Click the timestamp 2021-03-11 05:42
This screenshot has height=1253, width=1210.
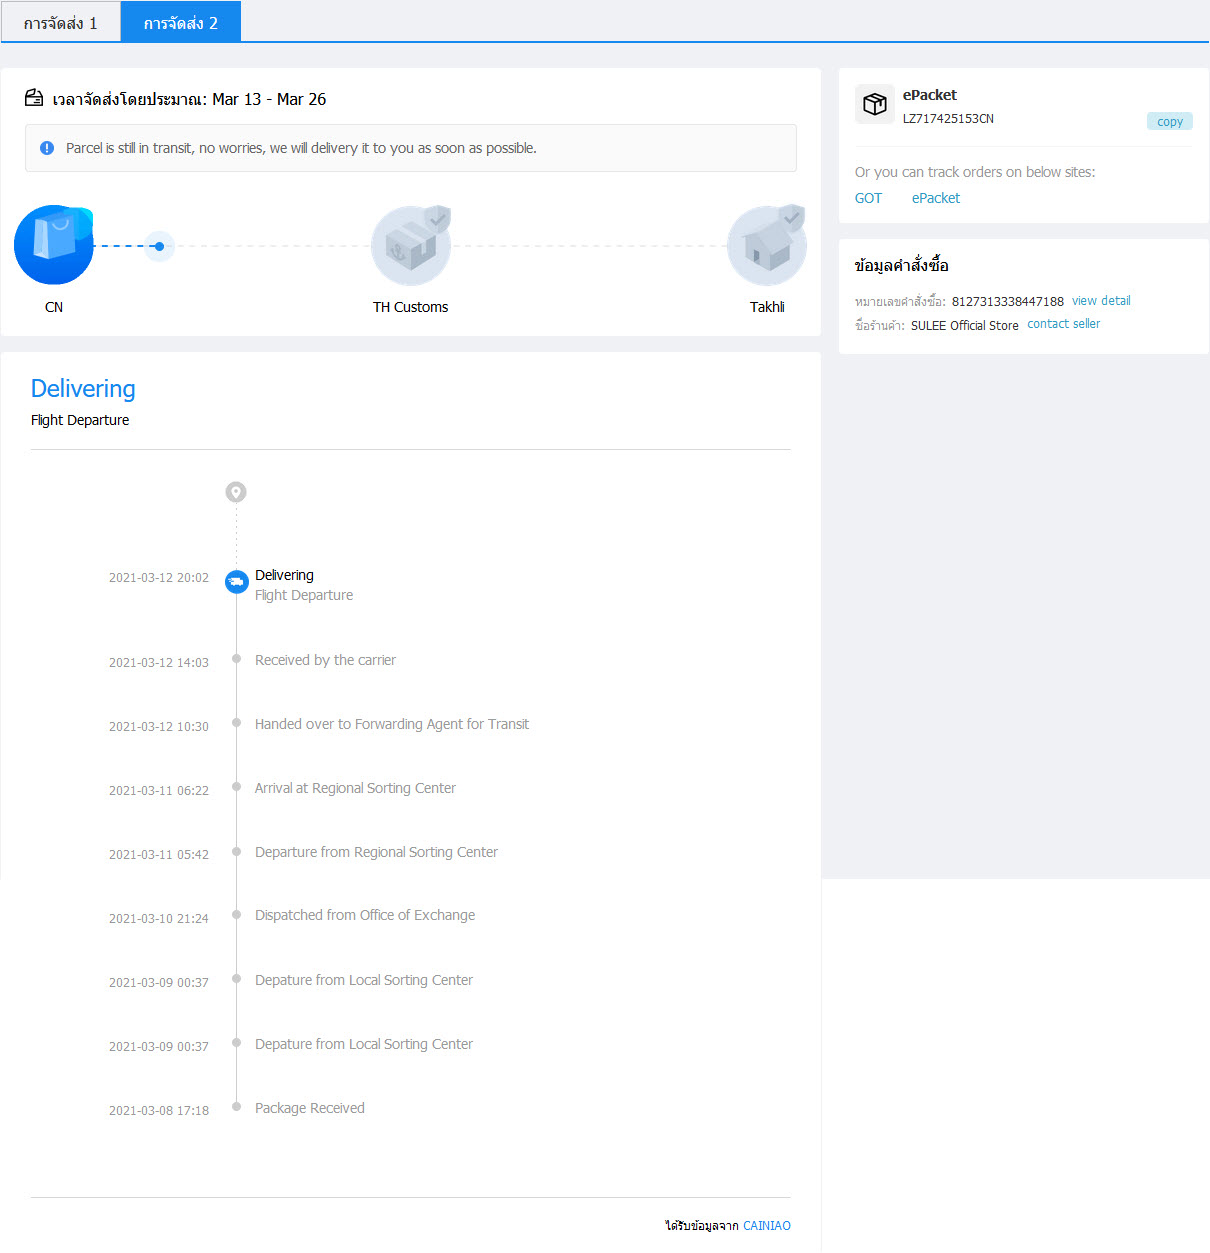coord(159,855)
